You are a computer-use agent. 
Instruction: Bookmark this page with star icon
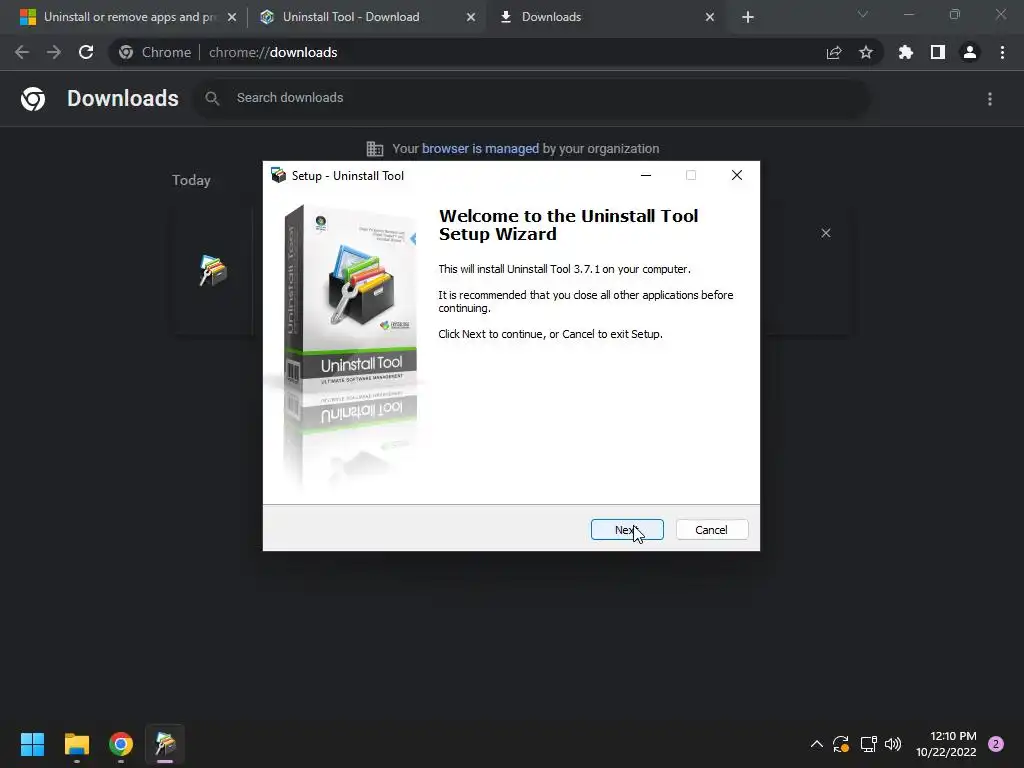[866, 52]
